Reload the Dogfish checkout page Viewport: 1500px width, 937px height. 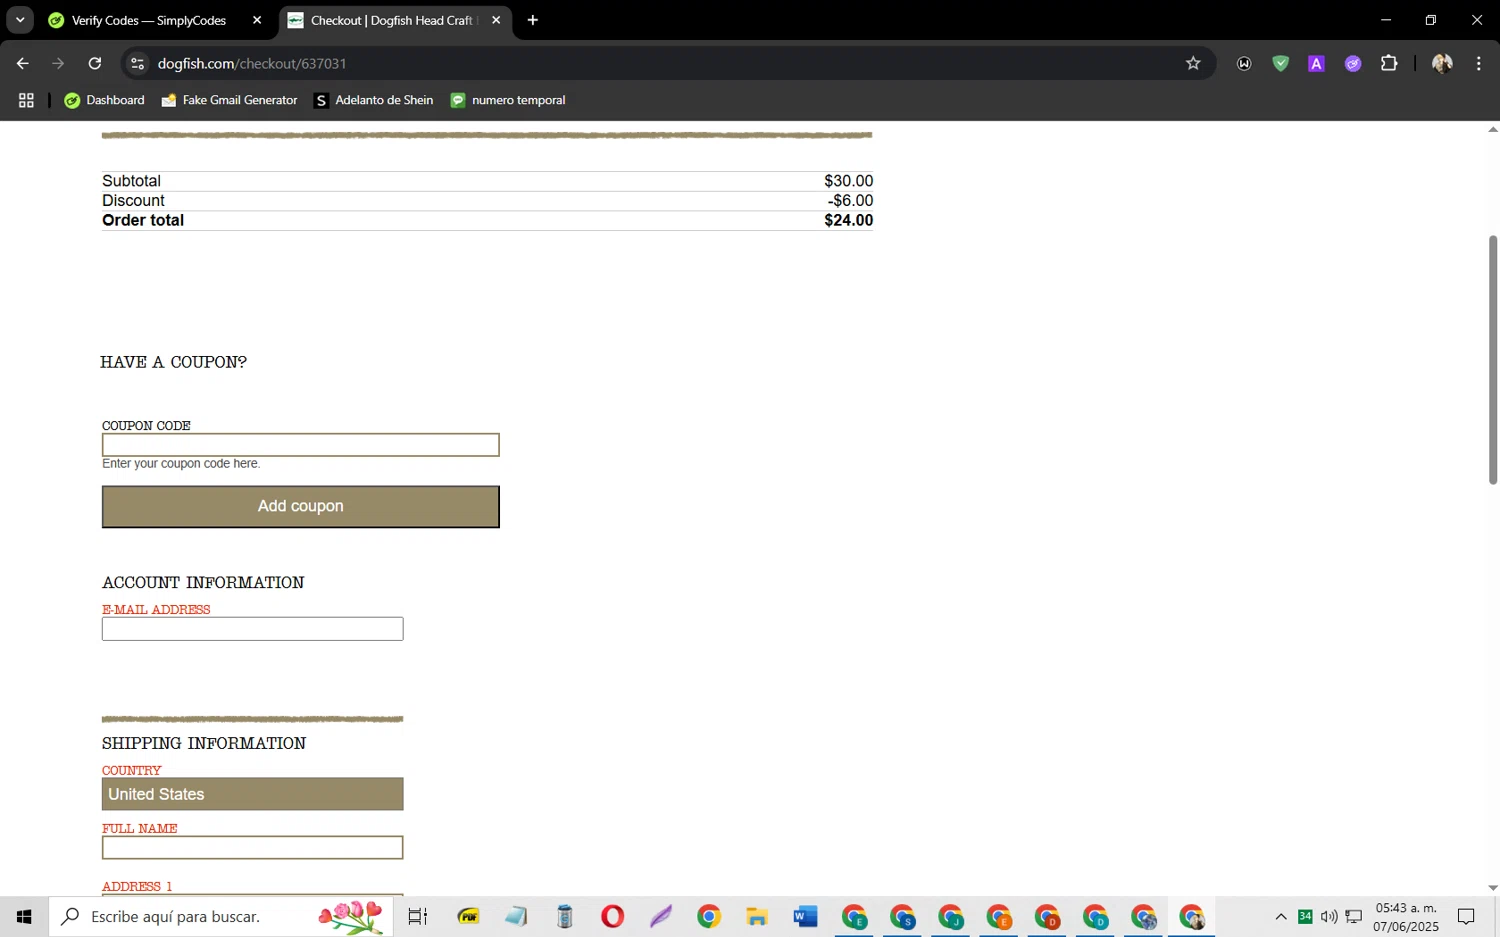(x=95, y=63)
